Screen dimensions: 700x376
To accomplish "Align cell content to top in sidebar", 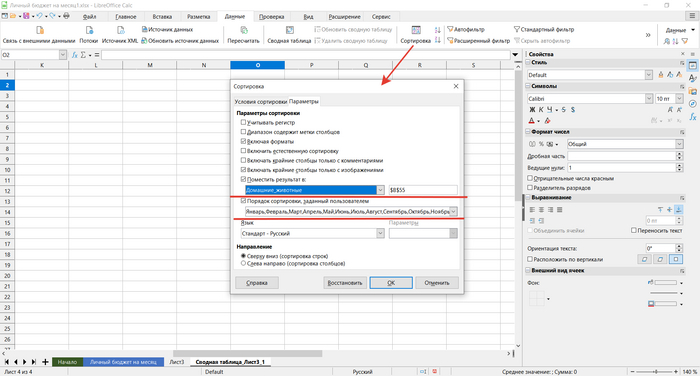I will click(660, 209).
